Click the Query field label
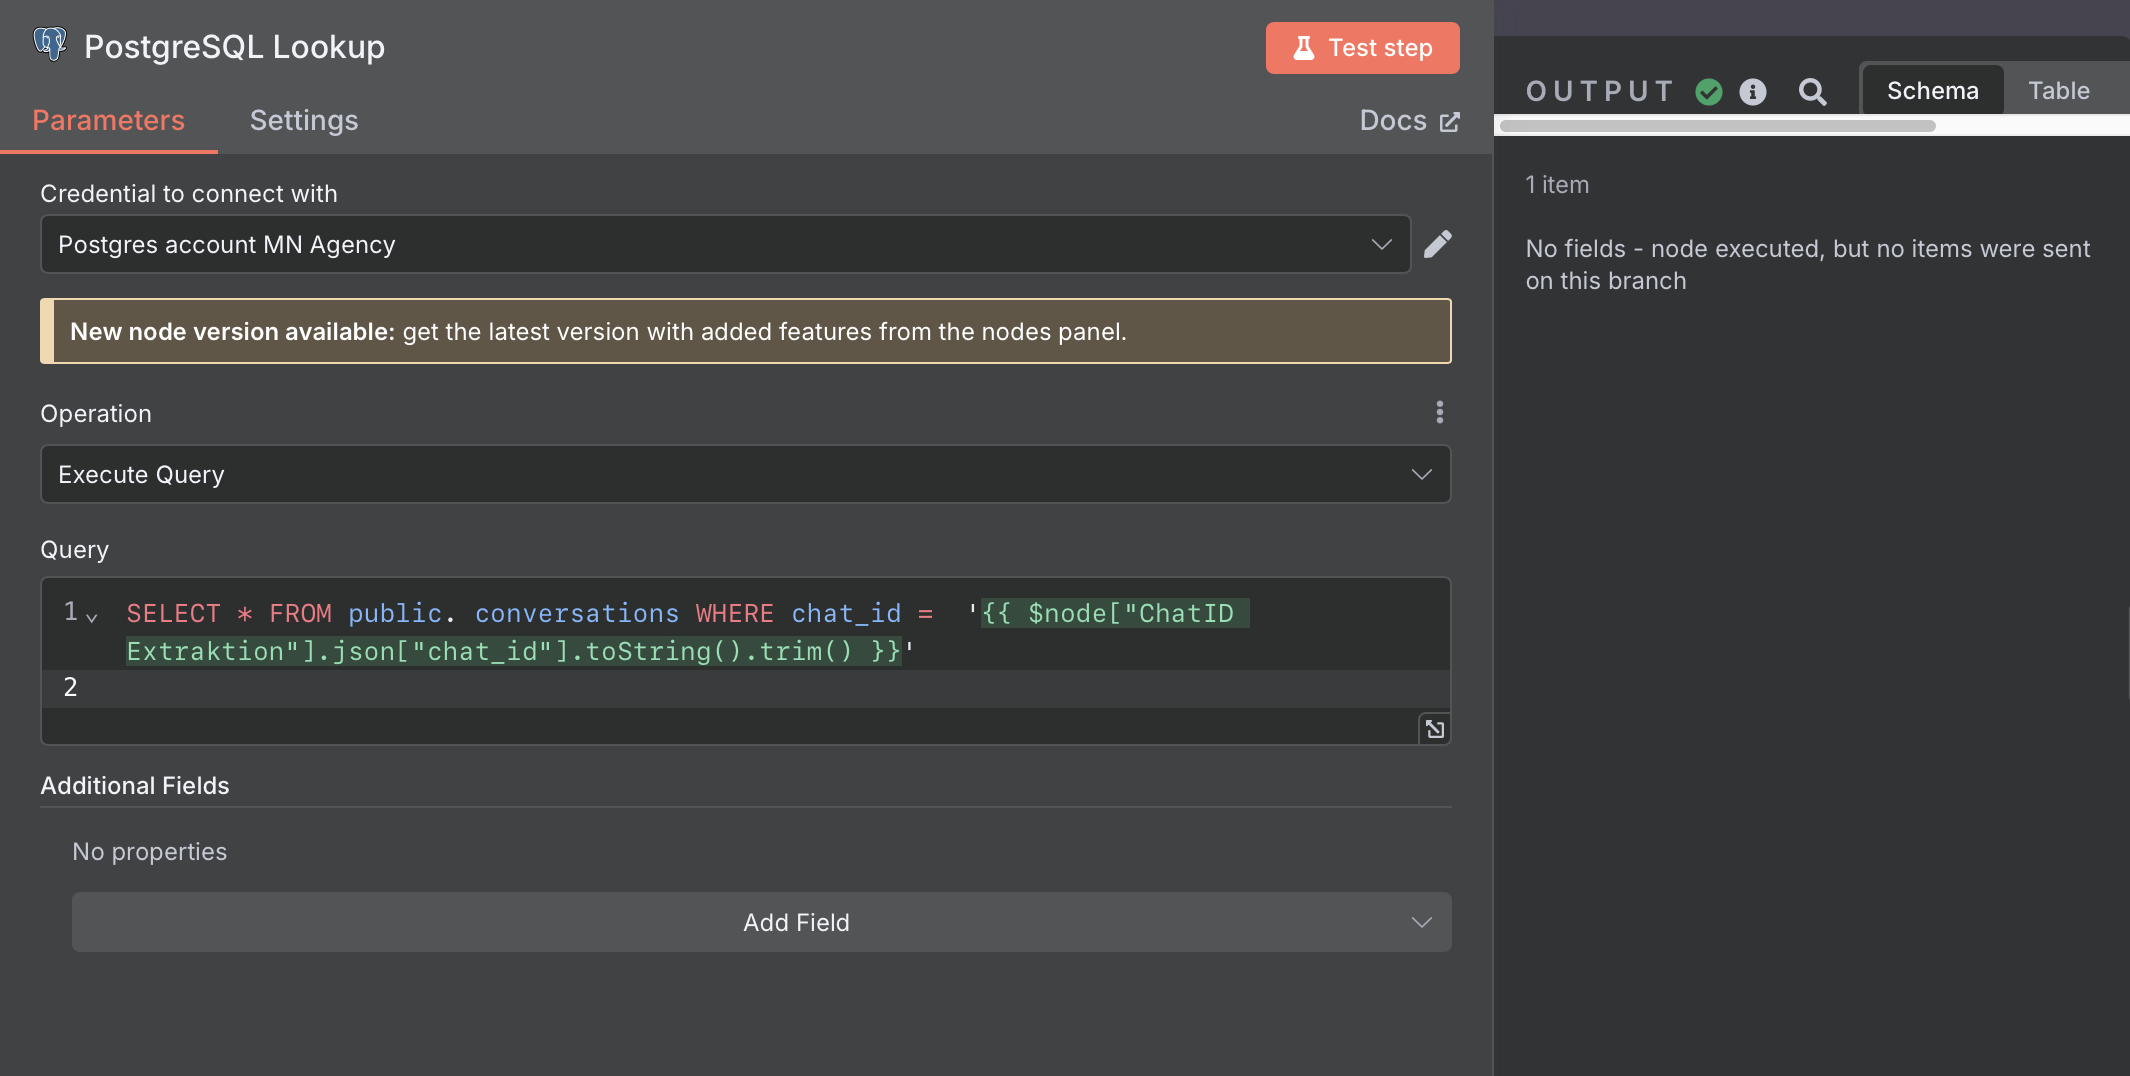Image resolution: width=2130 pixels, height=1076 pixels. tap(74, 550)
